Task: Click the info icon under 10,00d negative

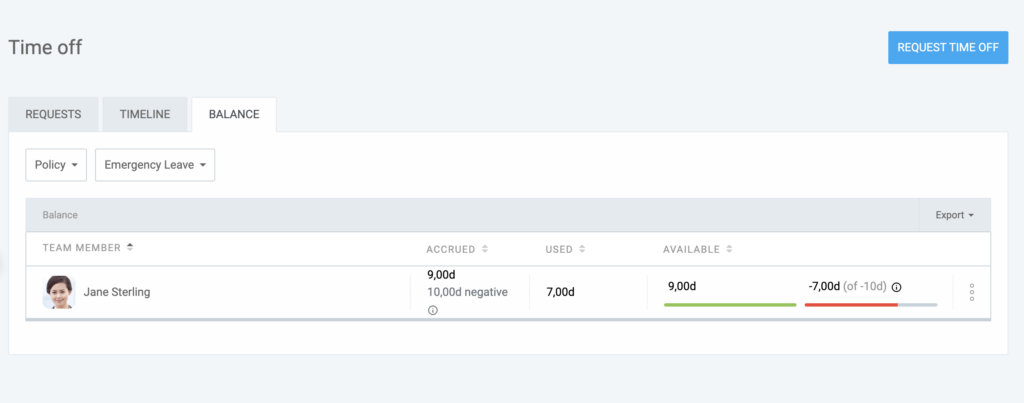Action: point(433,310)
